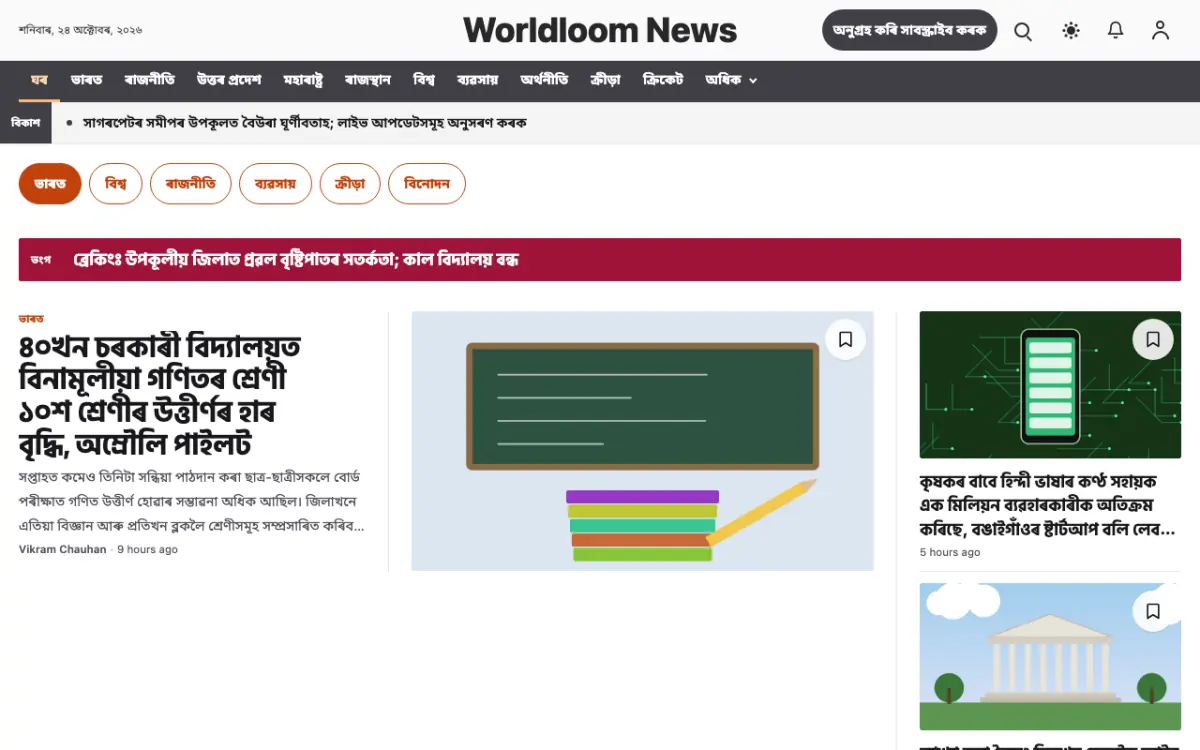This screenshot has height=750, width=1200.
Task: Open headline about কৃষকৰ বাবে হিন্দী ভাষাৰ কণ্ঠ সহায়ক
Action: [1047, 506]
